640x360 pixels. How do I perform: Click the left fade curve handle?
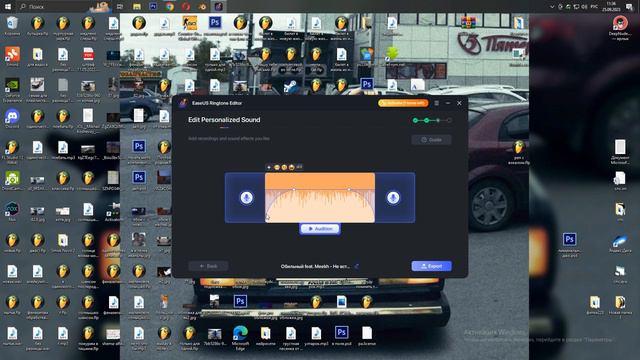[x=294, y=189]
